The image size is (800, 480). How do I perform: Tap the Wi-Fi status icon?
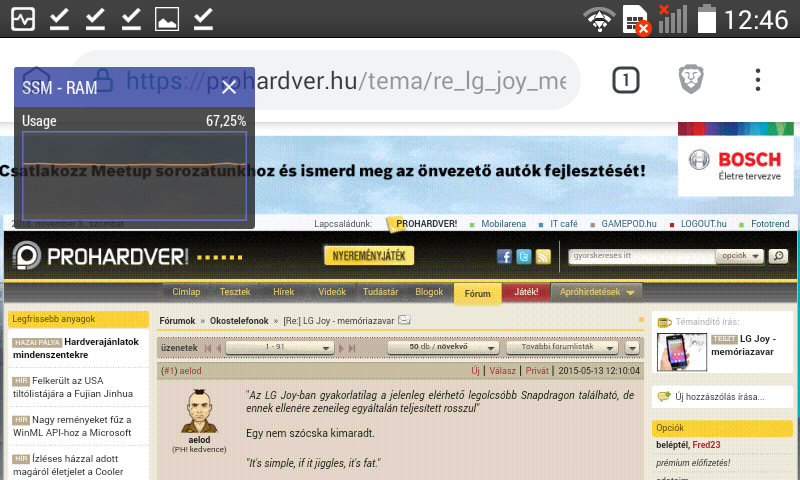point(599,19)
